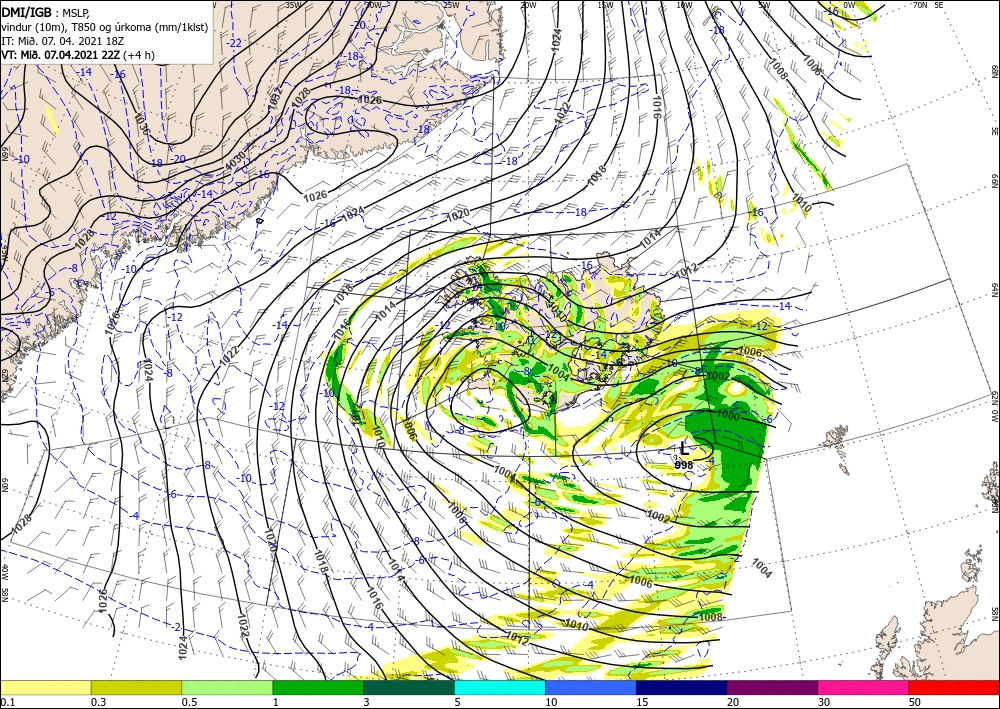Click the light green 0.5–1 legend swatch
The height and width of the screenshot is (709, 1000).
227,687
